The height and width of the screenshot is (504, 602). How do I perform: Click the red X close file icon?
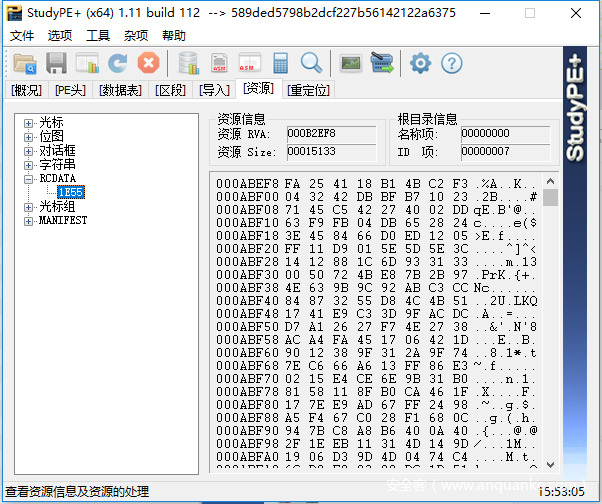pos(148,64)
